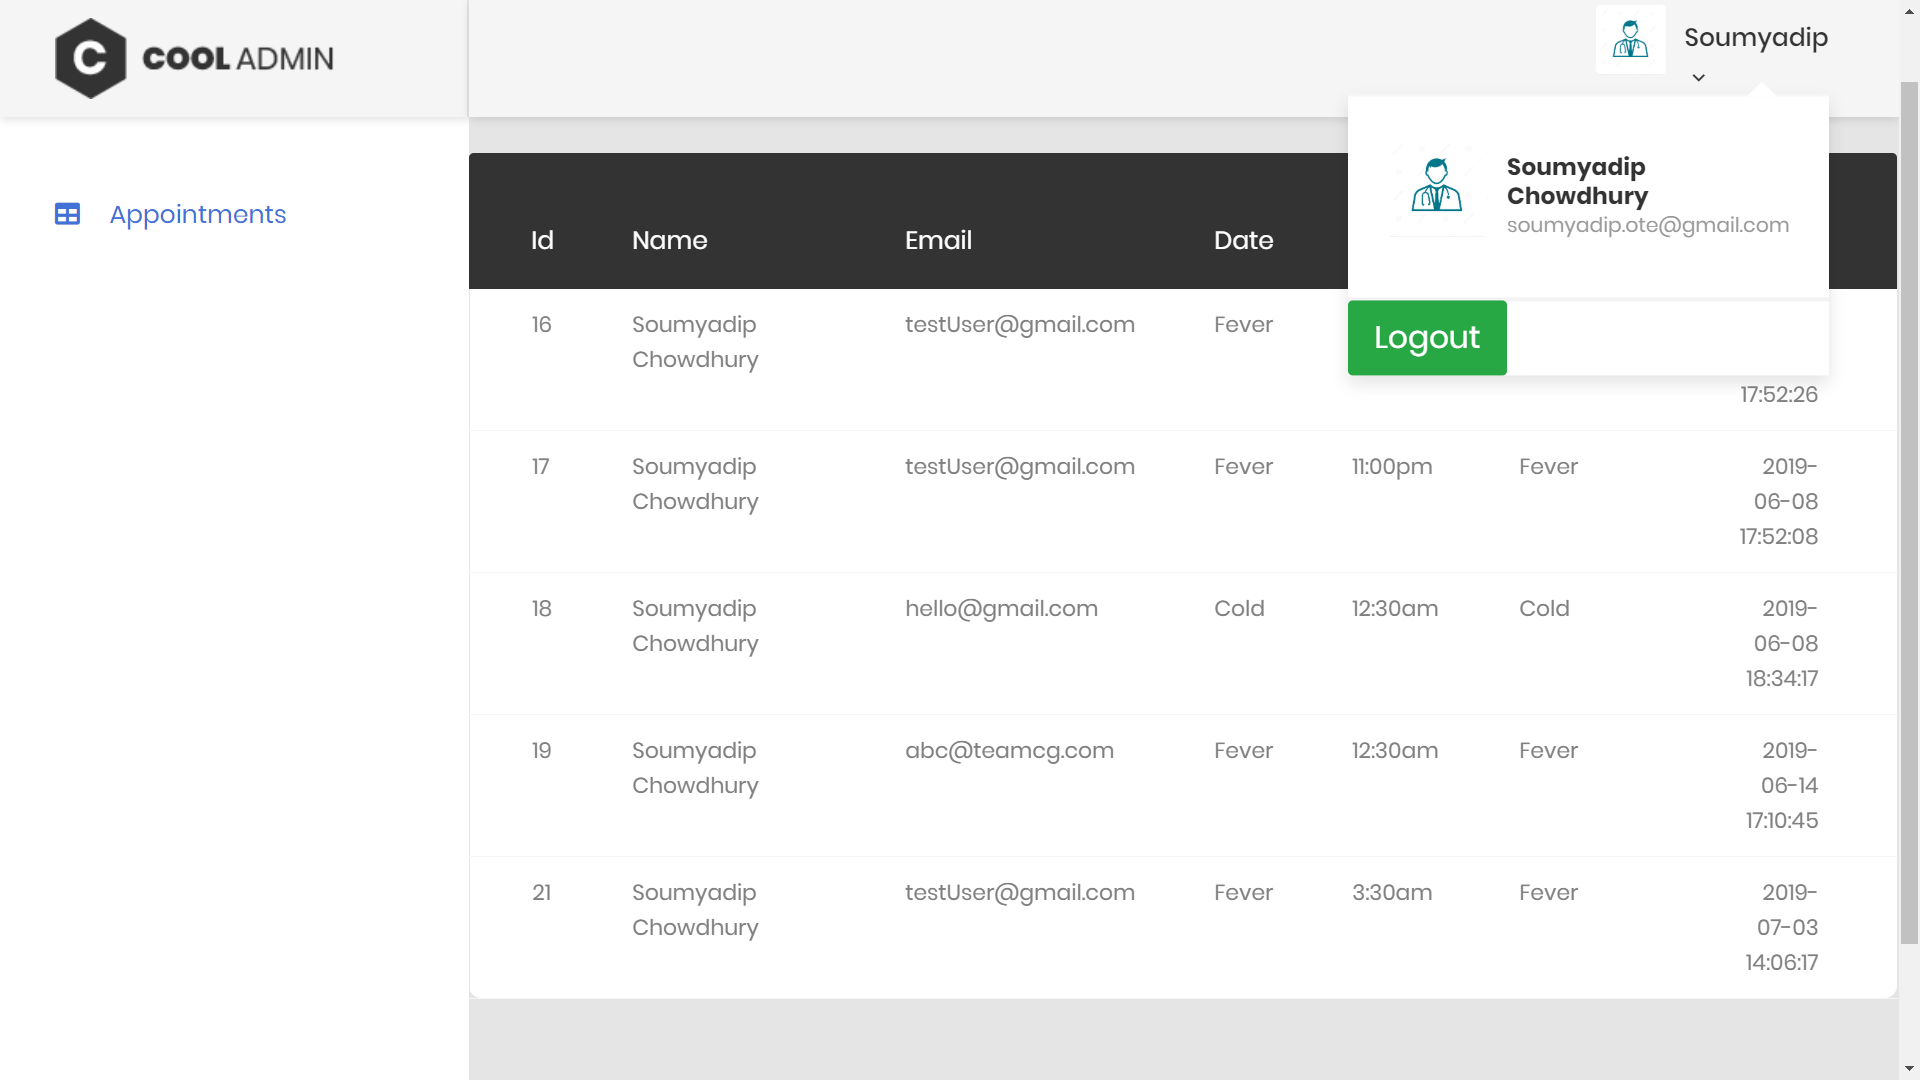Select the appointment row with Id 17

[x=540, y=466]
